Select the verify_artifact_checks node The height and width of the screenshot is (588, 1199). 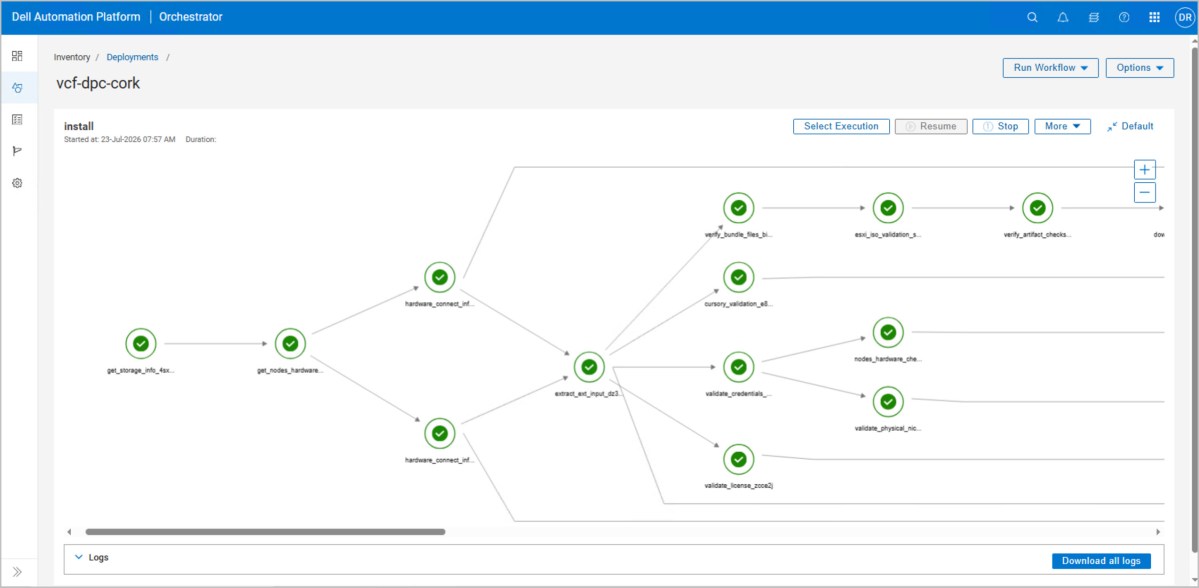(x=1038, y=208)
